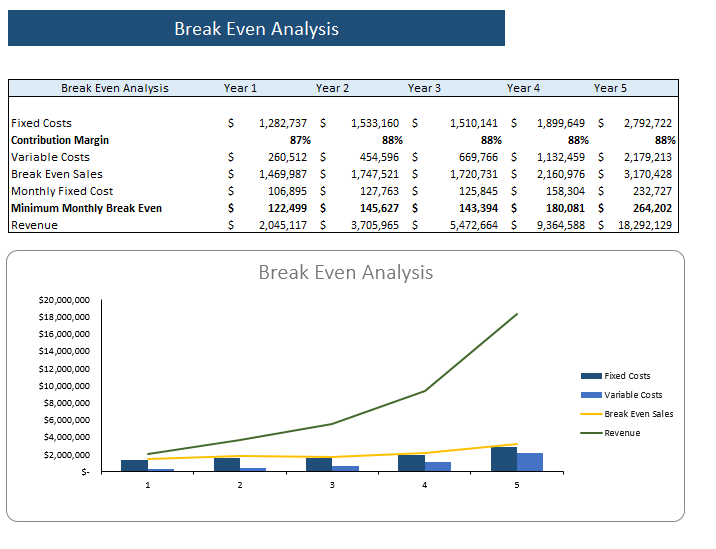Select the $20,000,000 axis label
This screenshot has height=549, width=716.
pos(64,300)
